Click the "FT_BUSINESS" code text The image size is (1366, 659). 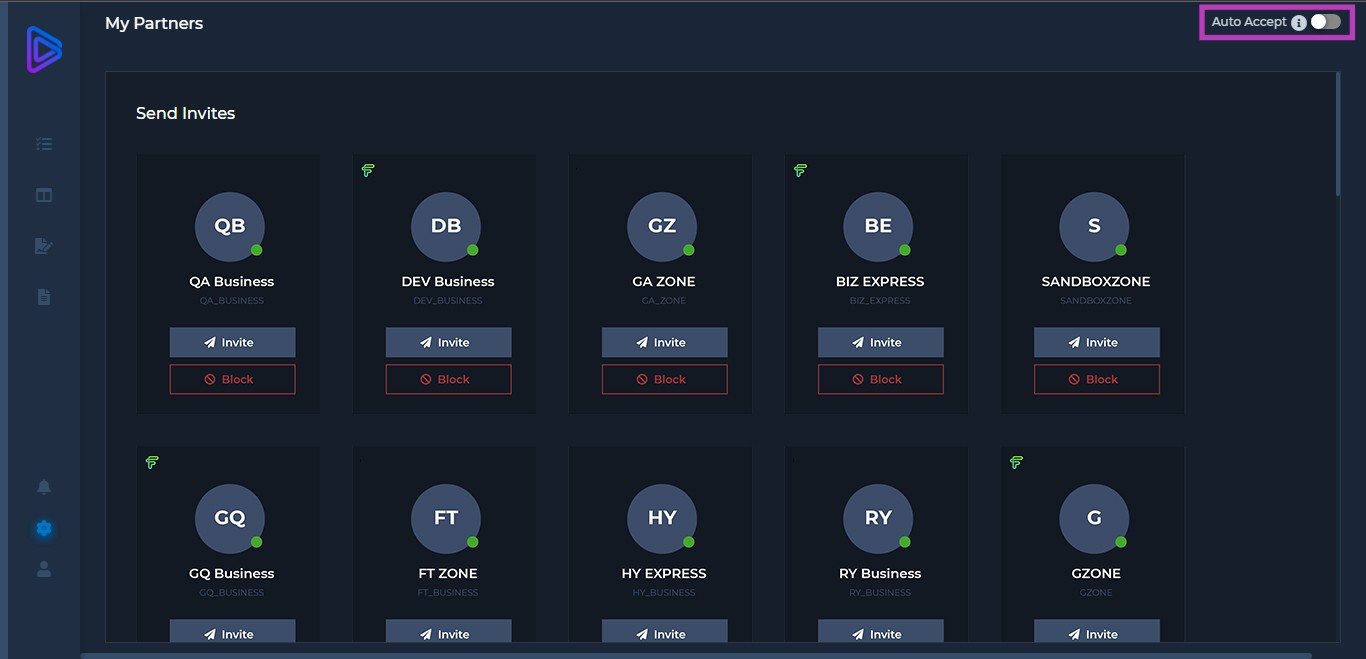point(448,593)
